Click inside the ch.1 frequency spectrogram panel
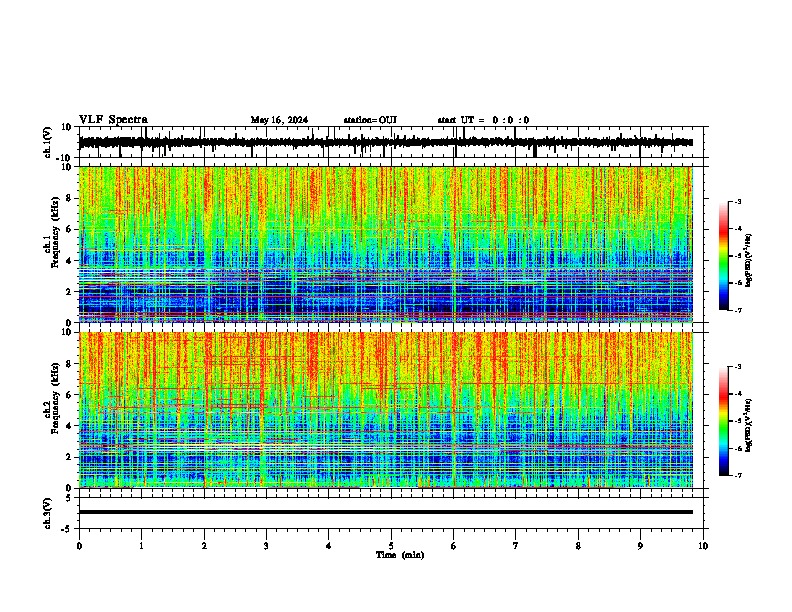 tap(385, 244)
